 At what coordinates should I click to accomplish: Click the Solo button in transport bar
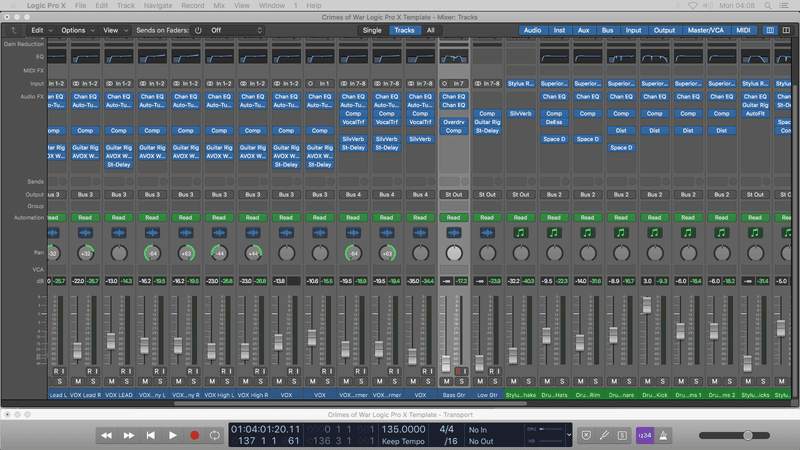622,435
